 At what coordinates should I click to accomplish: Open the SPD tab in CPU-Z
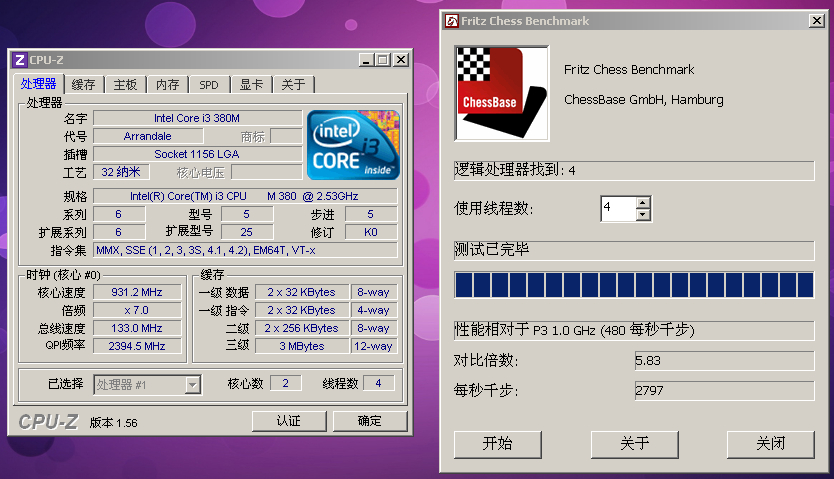(209, 85)
